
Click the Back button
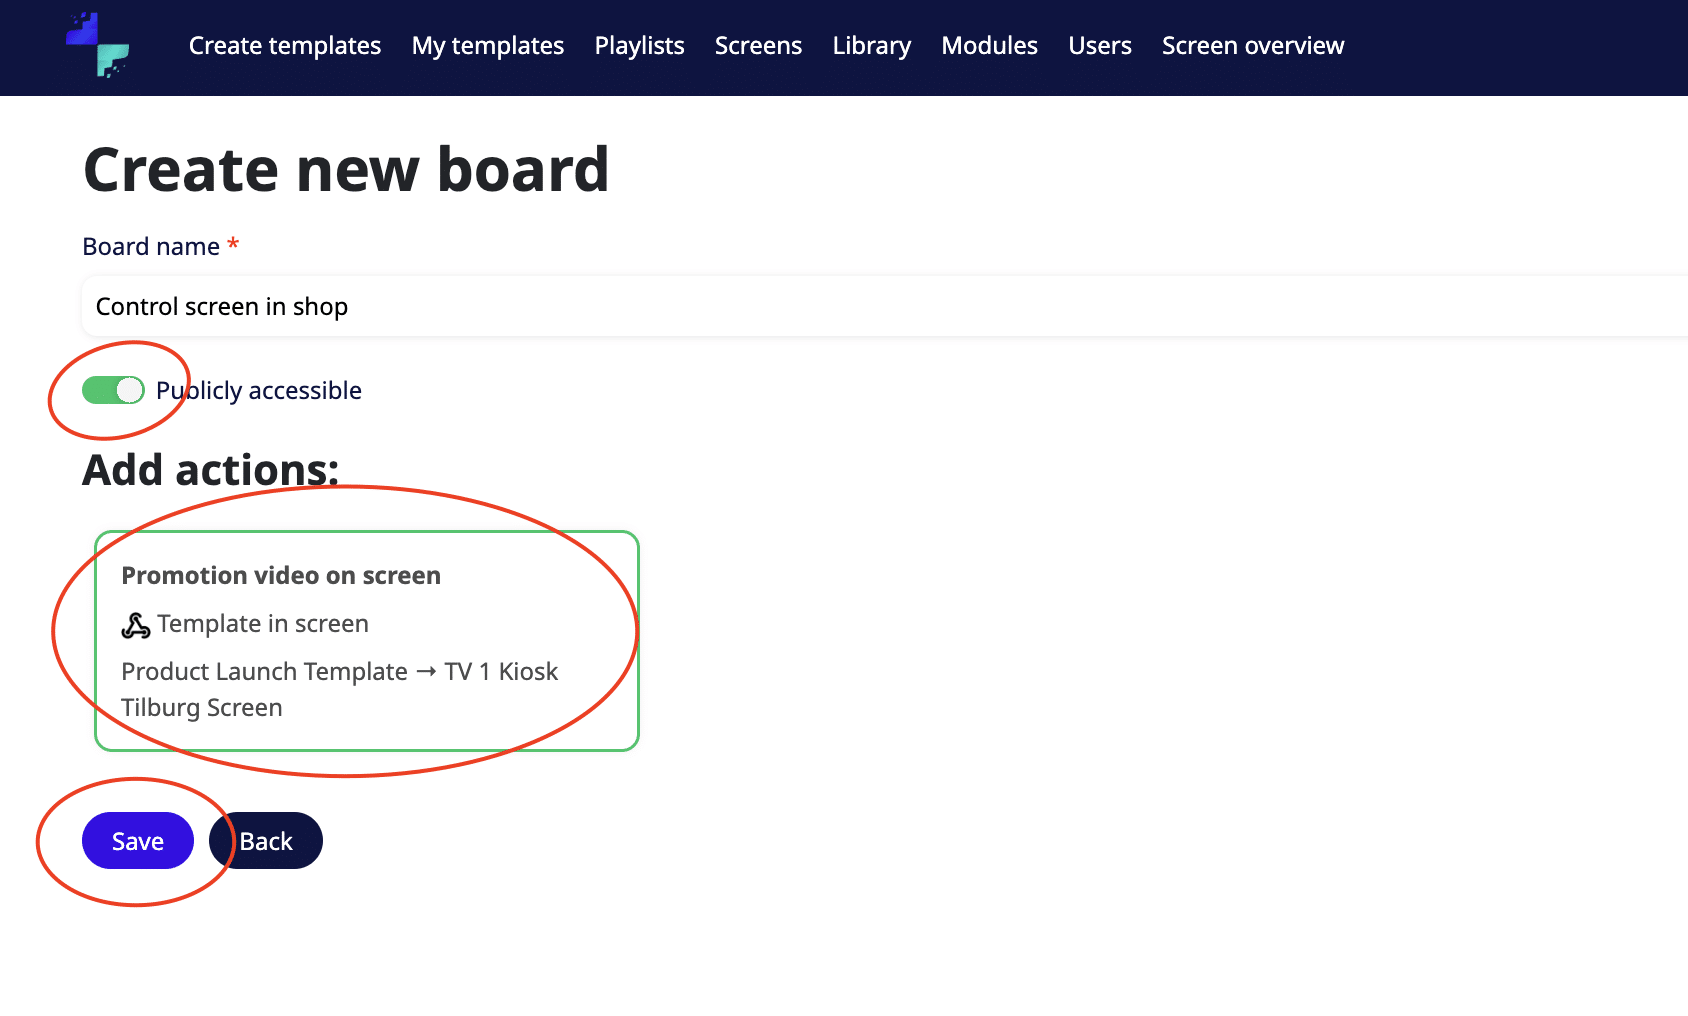click(x=266, y=841)
